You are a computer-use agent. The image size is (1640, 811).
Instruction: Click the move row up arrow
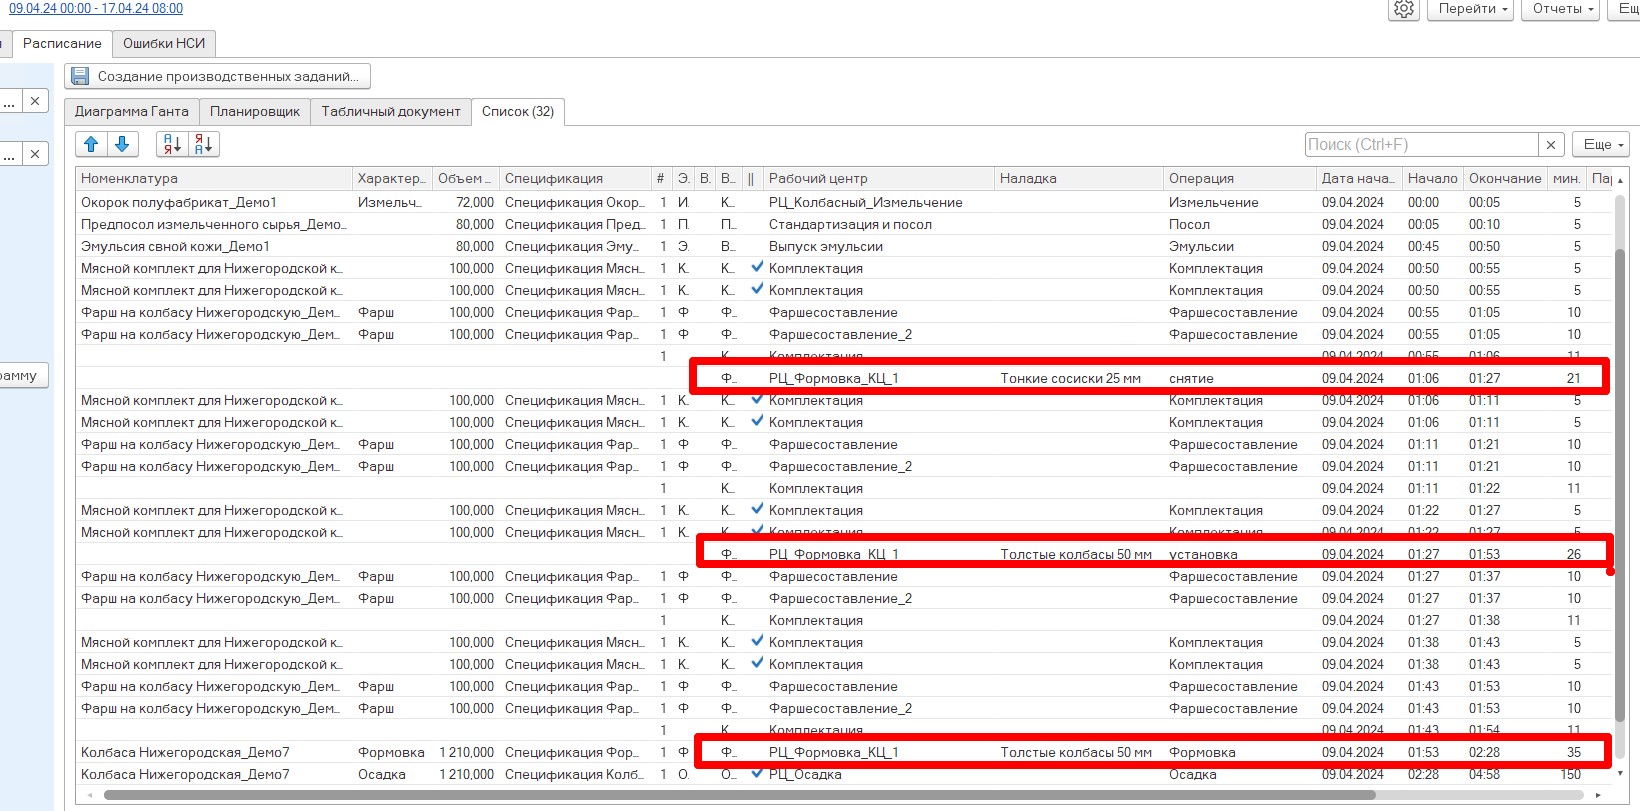point(91,144)
